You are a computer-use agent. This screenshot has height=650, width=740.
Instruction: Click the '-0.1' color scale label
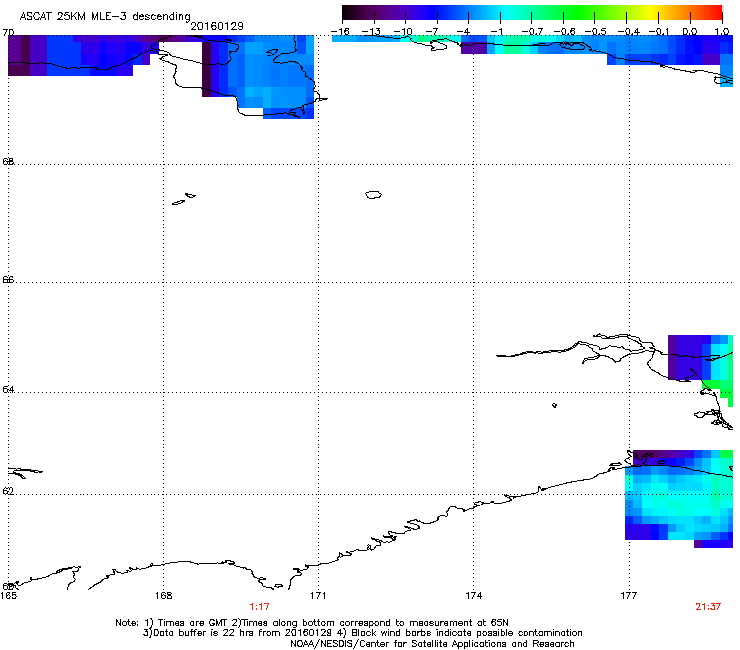pos(659,32)
